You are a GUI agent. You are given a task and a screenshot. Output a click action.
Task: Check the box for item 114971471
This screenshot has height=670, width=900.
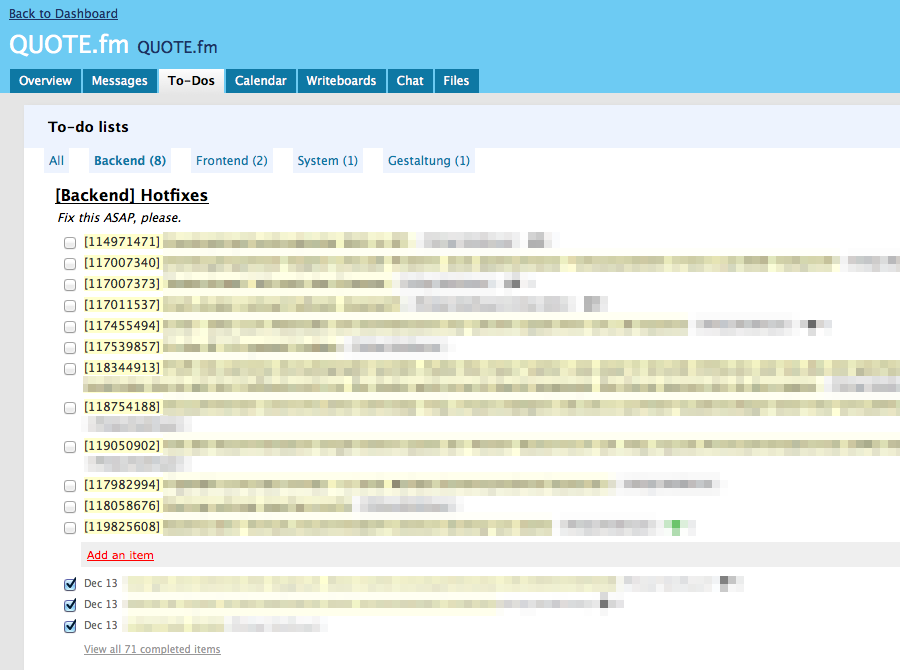tap(70, 242)
